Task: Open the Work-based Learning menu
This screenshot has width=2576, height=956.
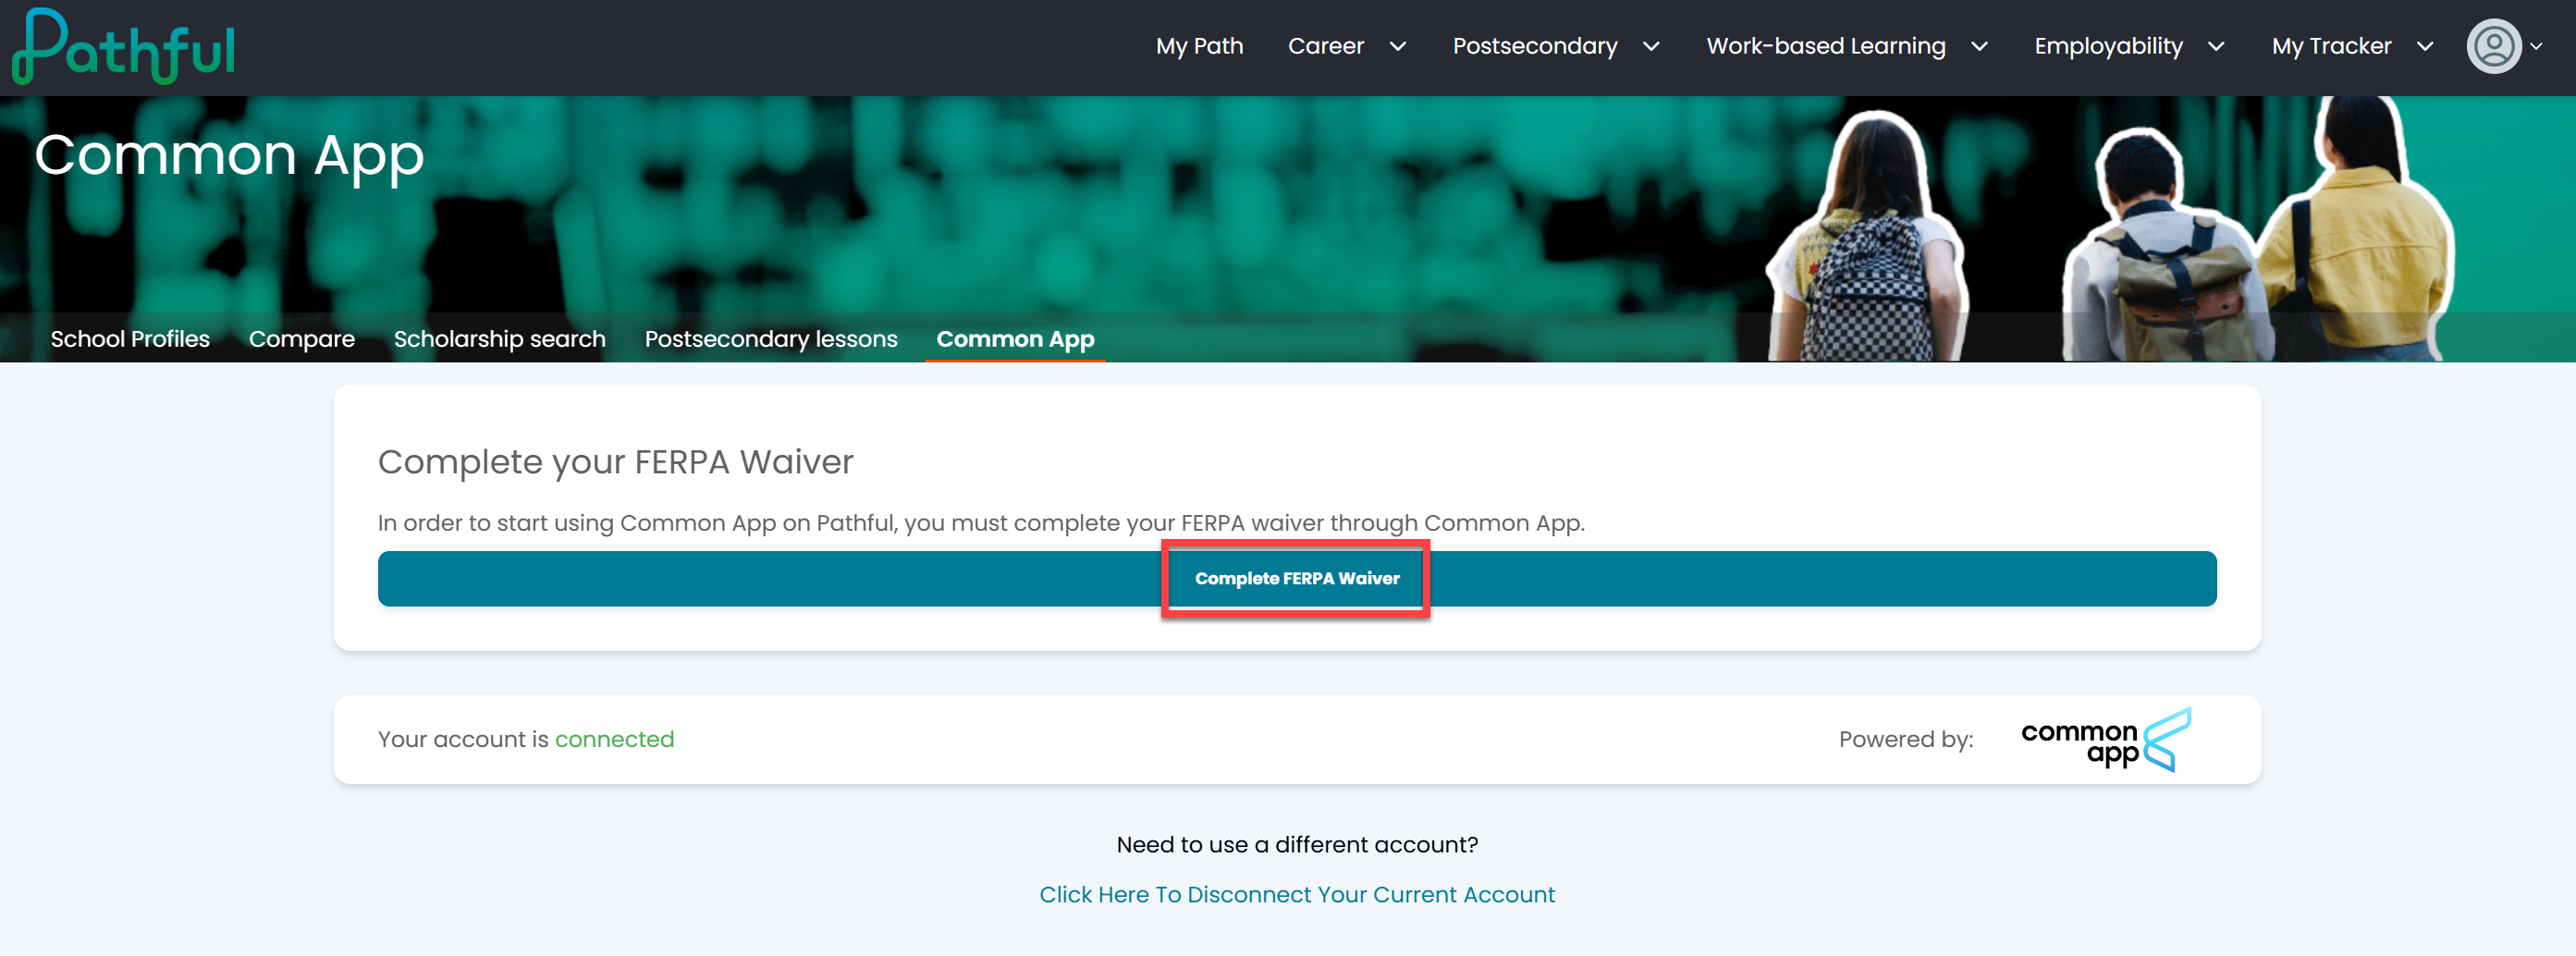Action: pyautogui.click(x=1825, y=46)
